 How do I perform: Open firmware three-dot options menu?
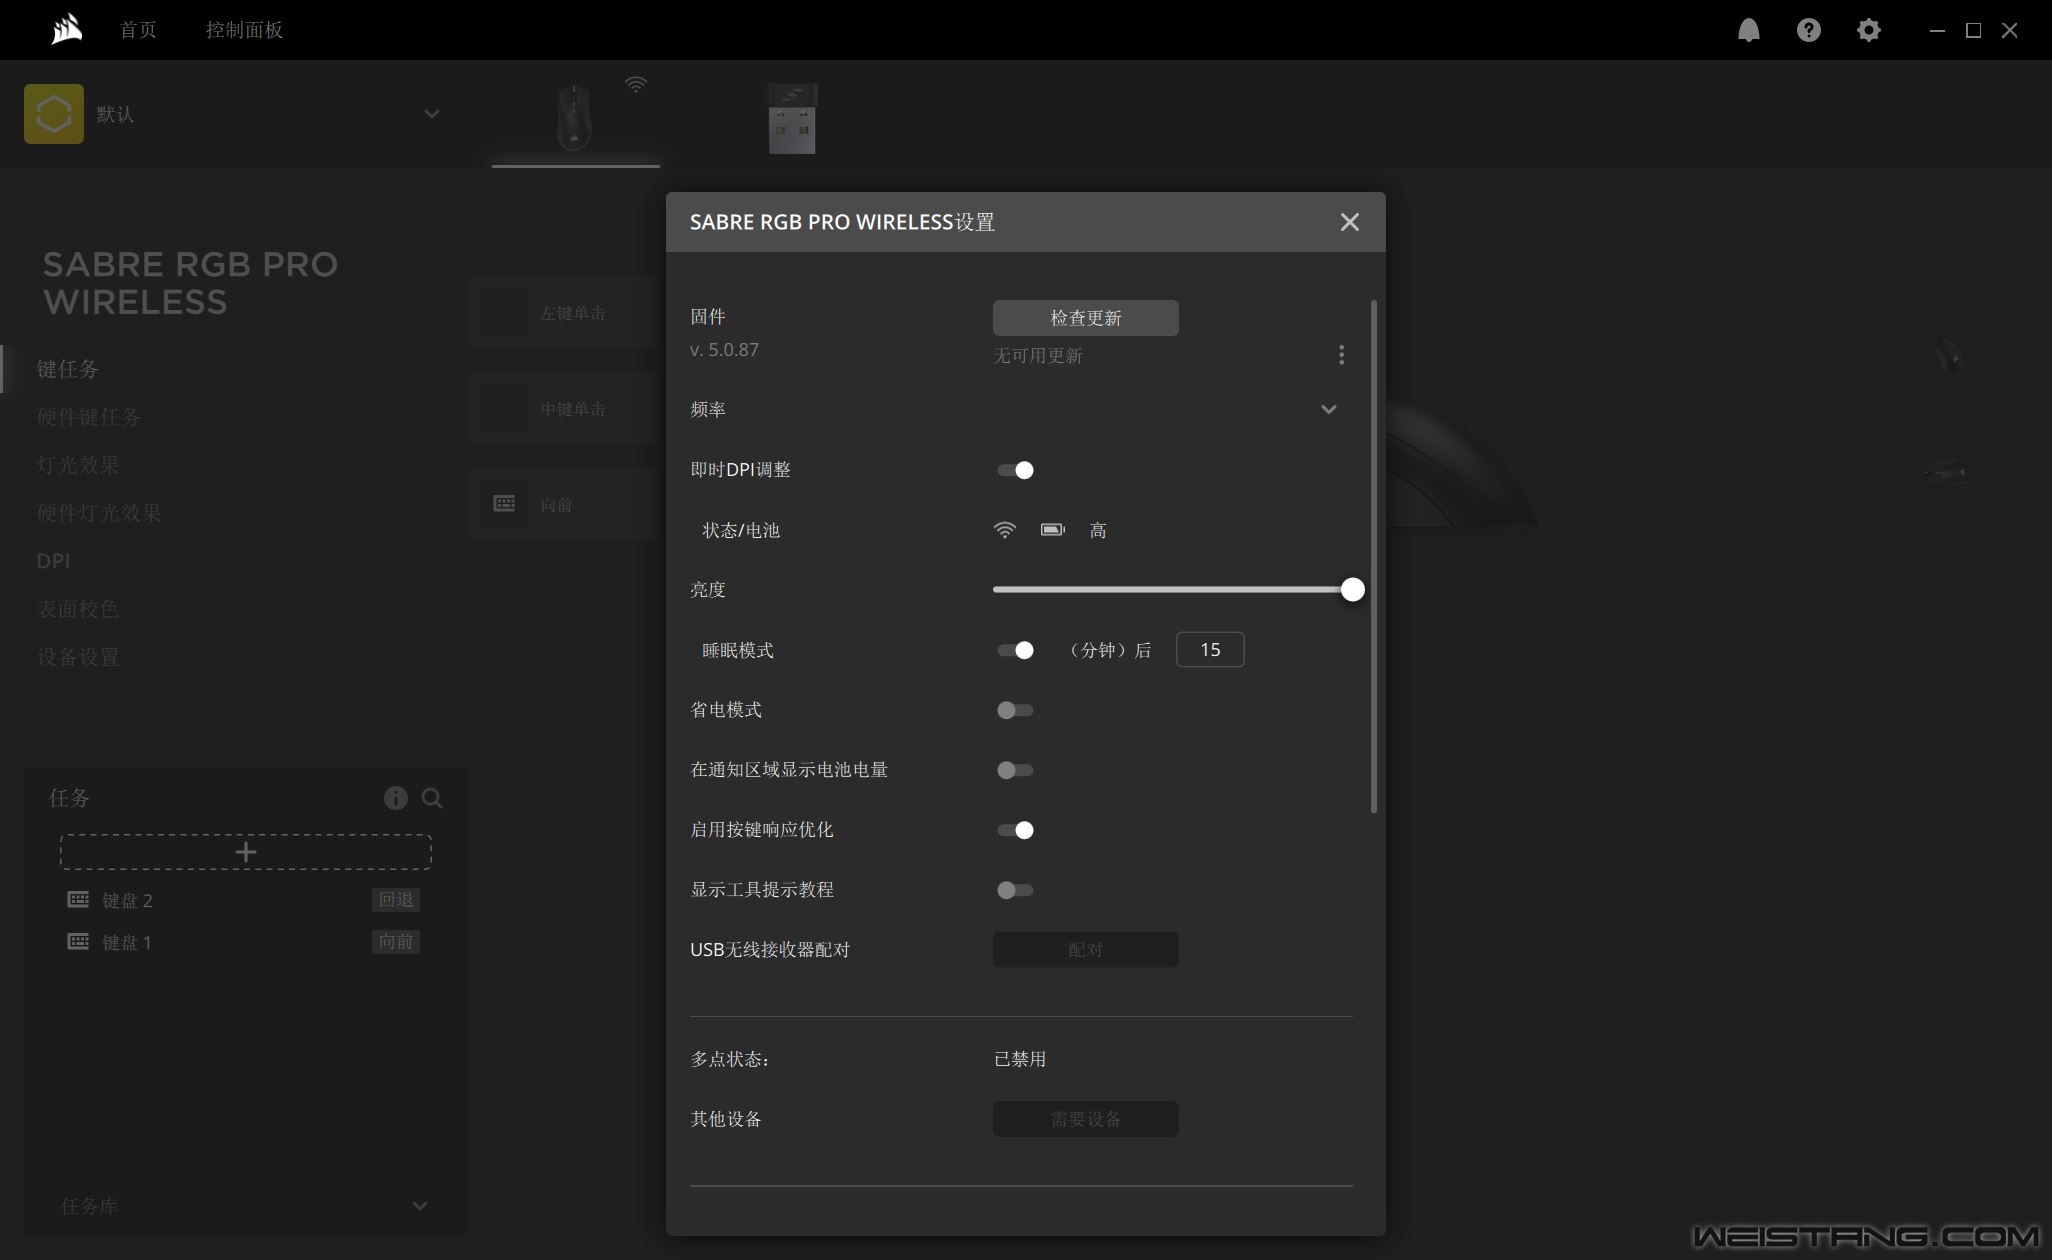click(1341, 355)
